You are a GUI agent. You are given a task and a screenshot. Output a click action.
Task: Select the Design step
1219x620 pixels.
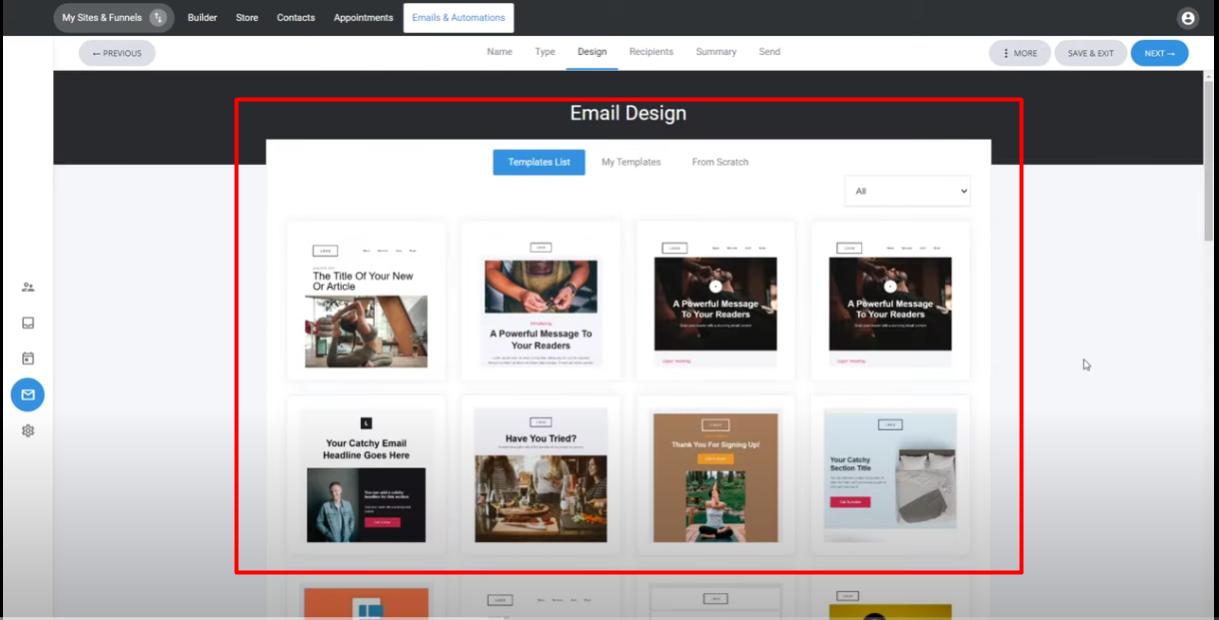(592, 52)
